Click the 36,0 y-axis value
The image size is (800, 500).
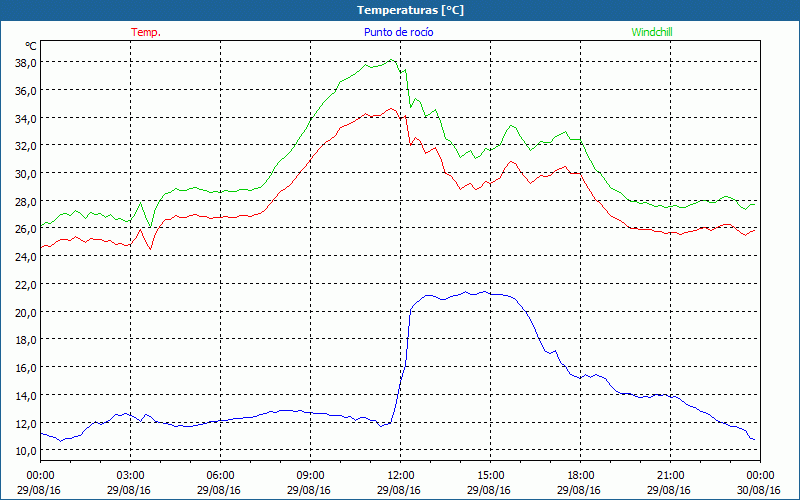[x=26, y=91]
